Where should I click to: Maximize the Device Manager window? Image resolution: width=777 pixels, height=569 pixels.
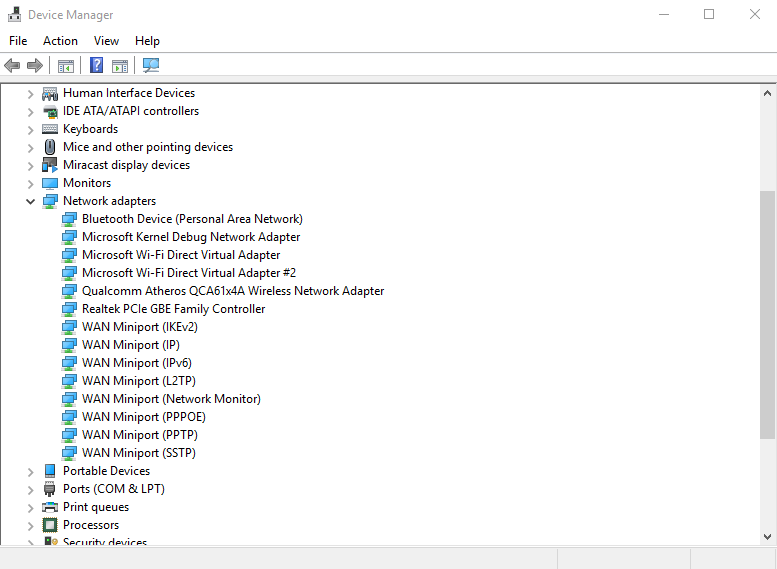point(709,14)
